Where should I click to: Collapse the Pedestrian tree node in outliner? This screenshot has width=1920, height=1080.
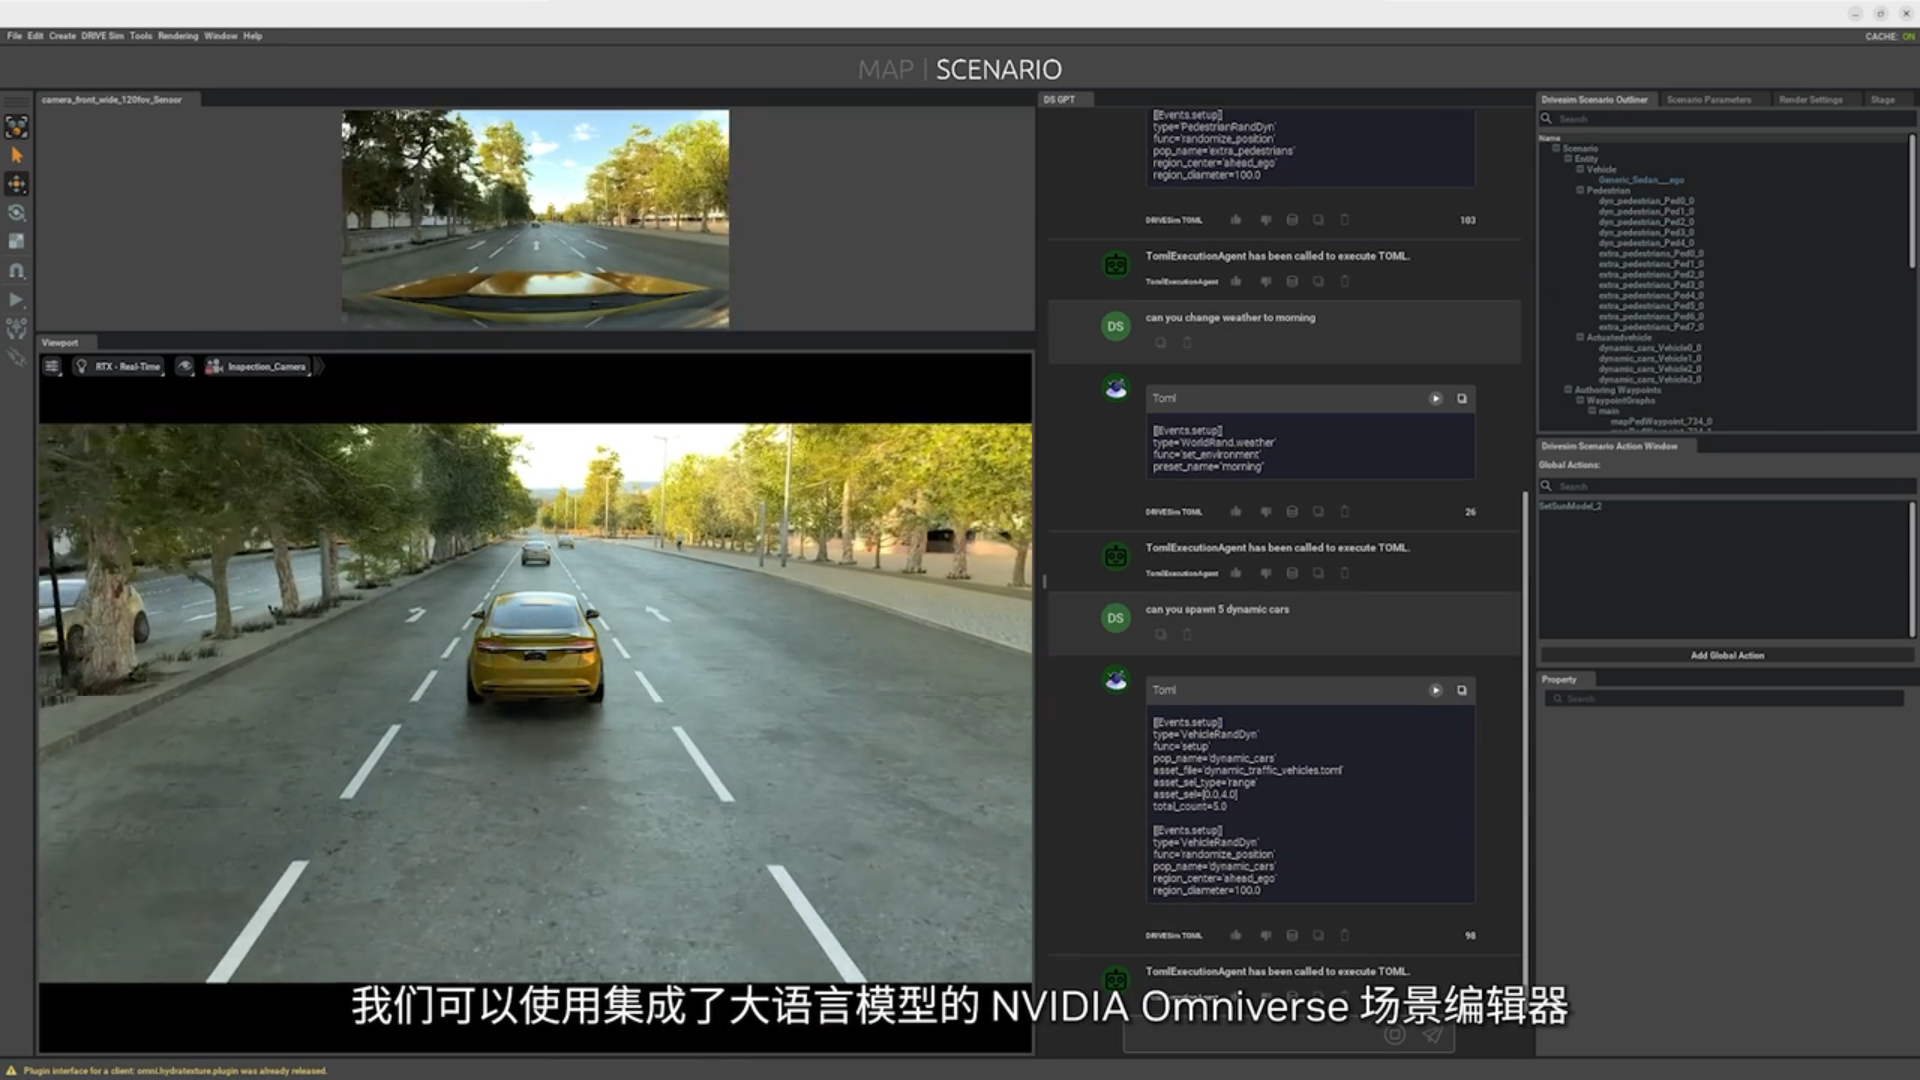click(x=1580, y=190)
